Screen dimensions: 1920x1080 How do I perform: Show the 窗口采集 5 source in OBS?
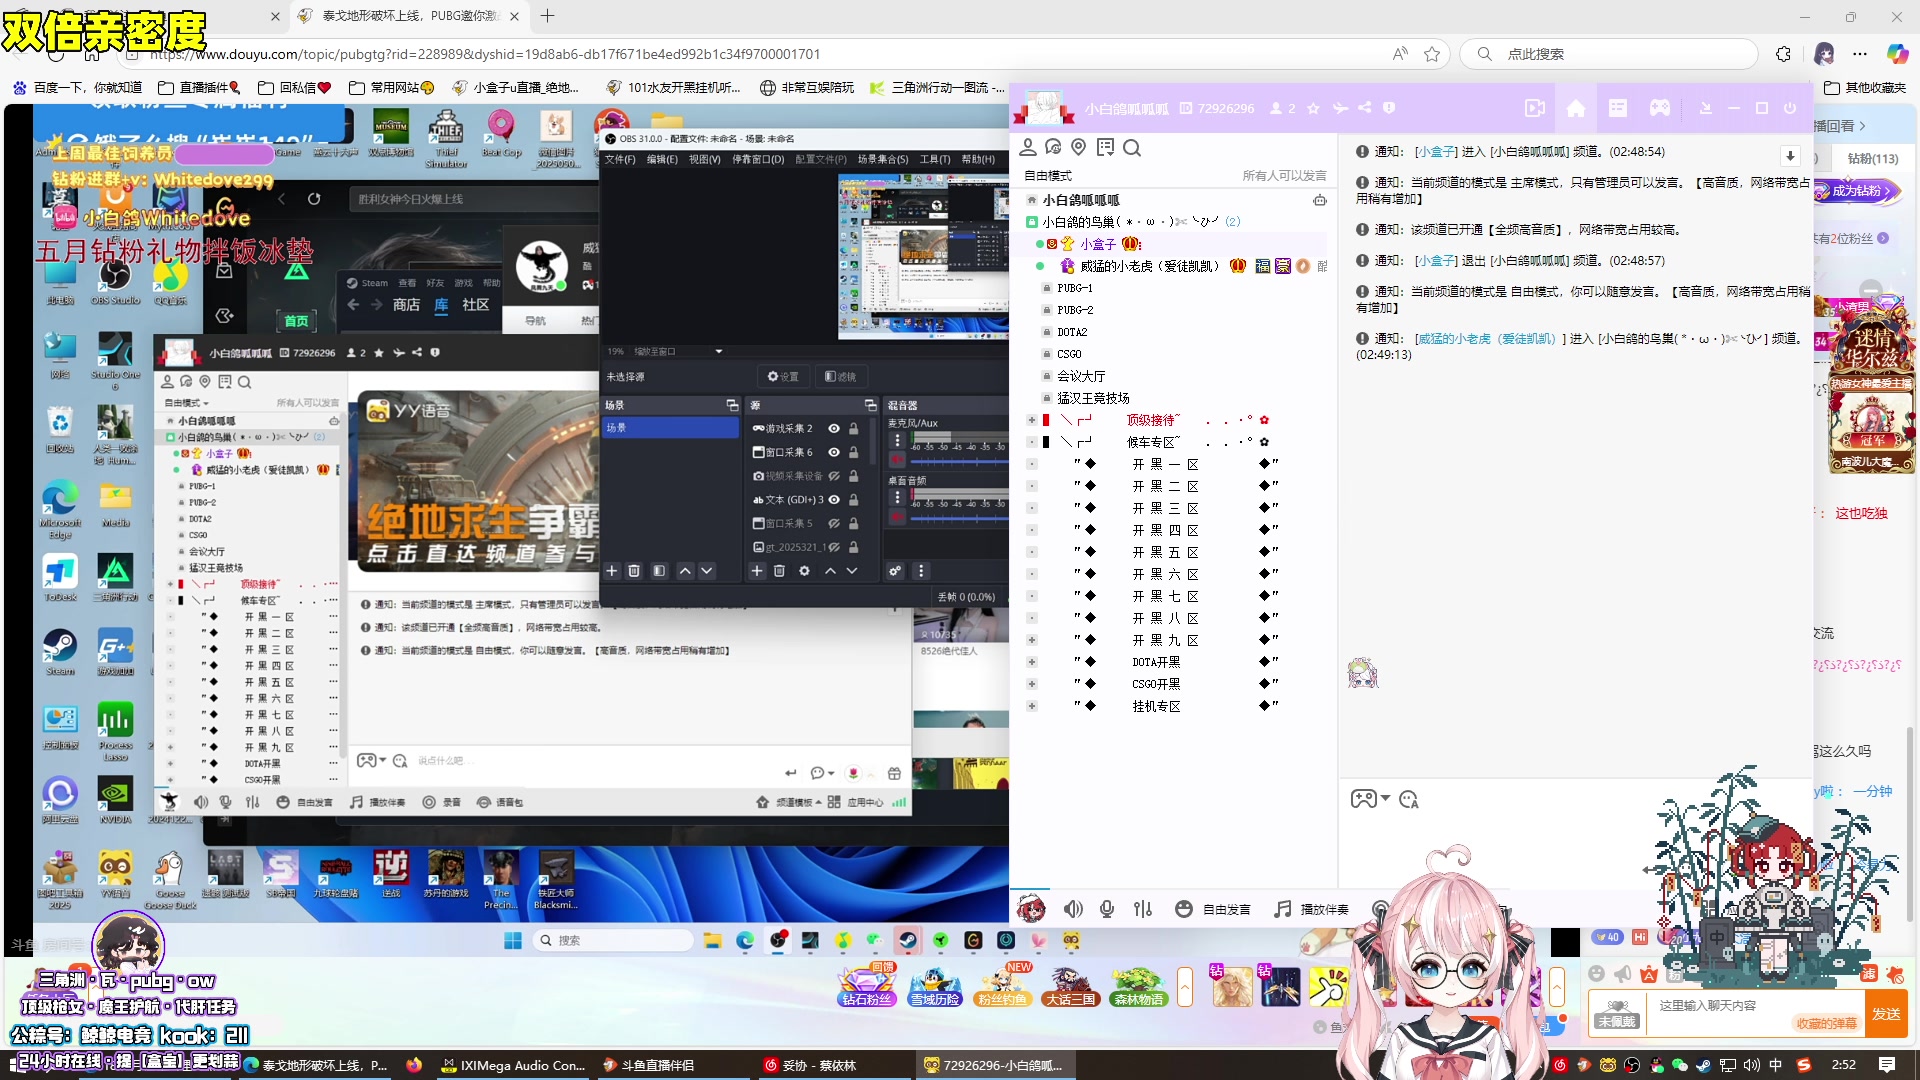(834, 523)
